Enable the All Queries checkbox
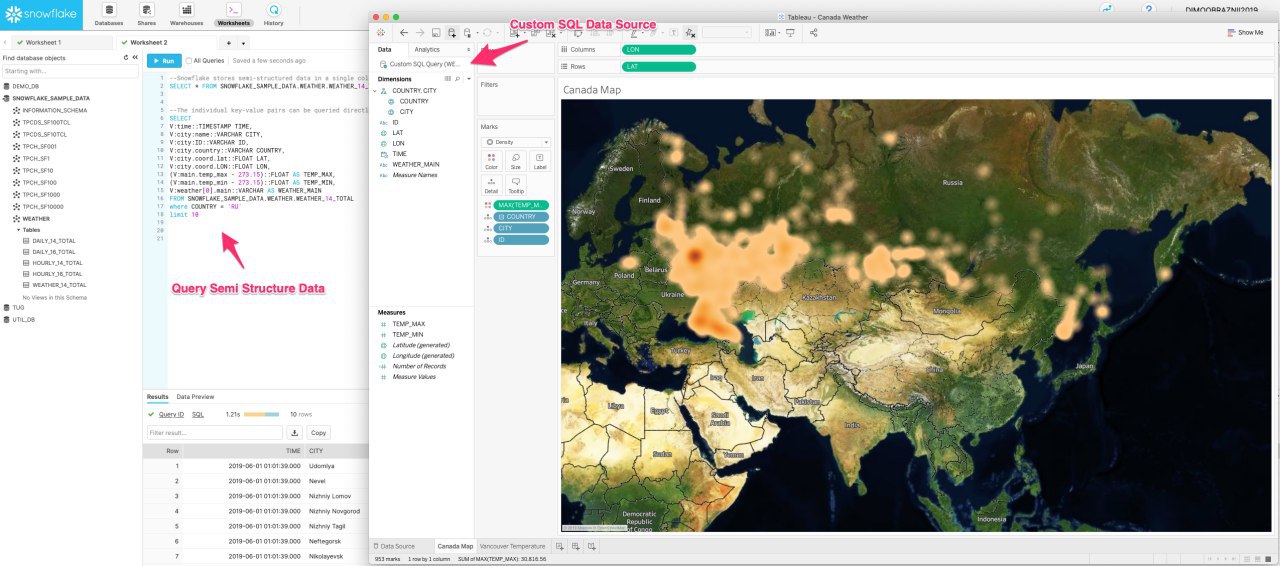Viewport: 1280px width, 566px height. click(x=189, y=60)
